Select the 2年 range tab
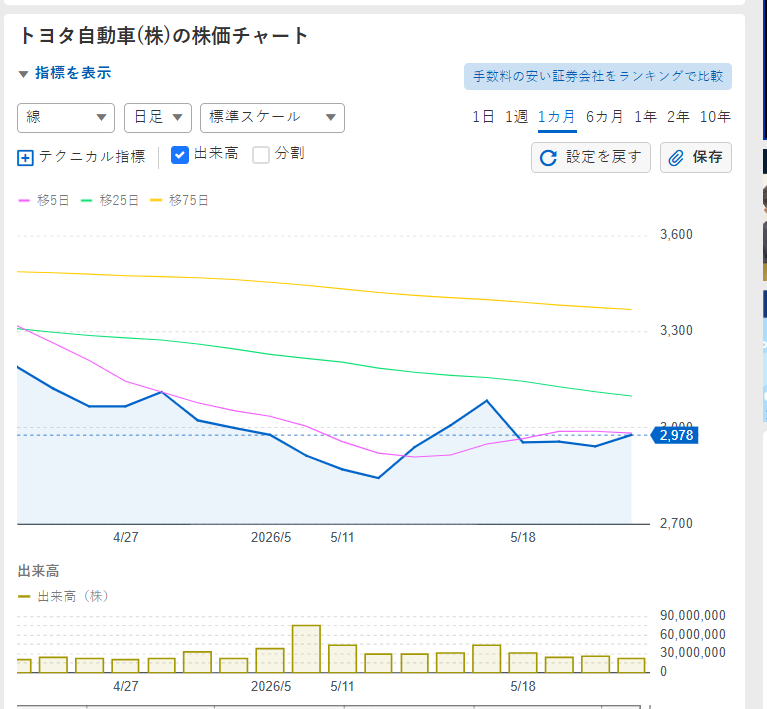 [x=678, y=117]
